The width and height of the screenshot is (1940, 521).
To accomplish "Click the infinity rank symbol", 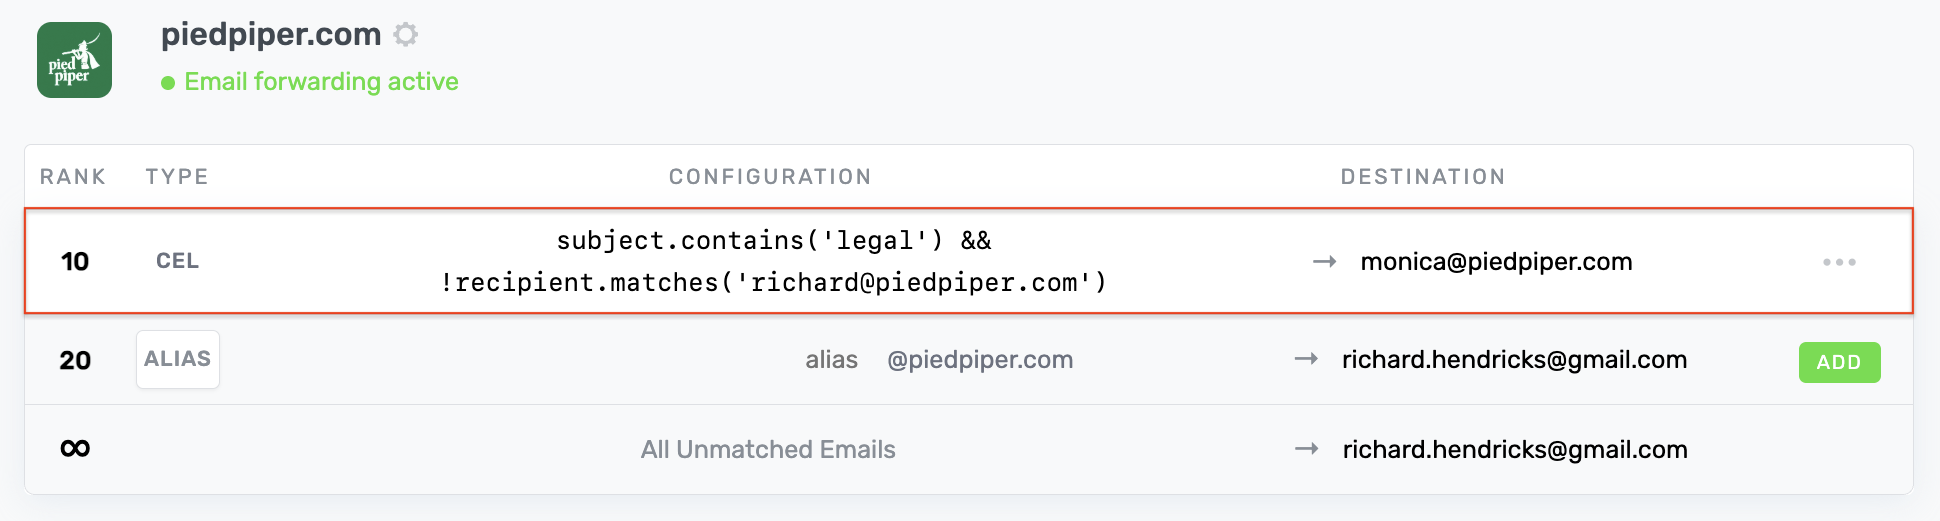I will [75, 449].
